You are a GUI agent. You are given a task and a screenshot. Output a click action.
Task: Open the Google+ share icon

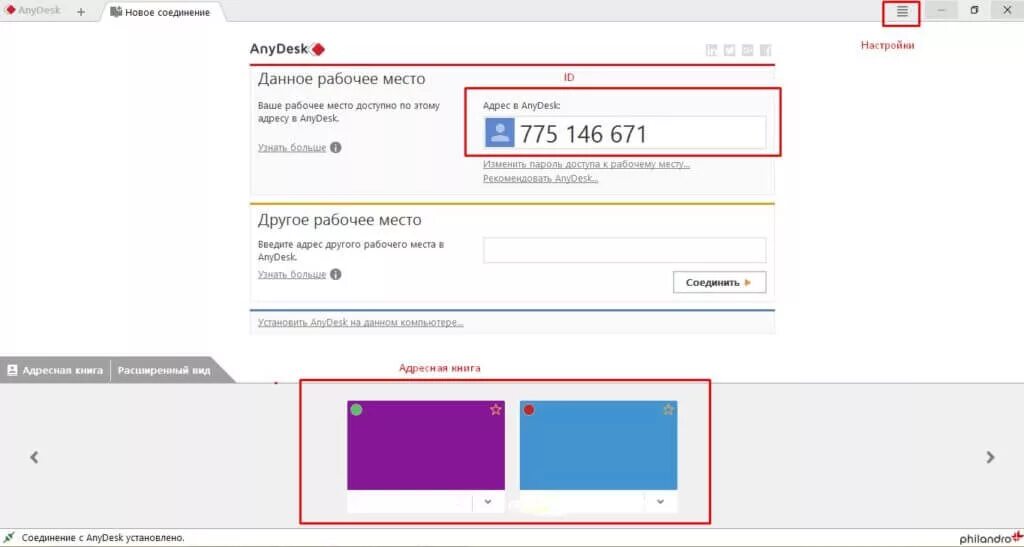click(x=748, y=50)
